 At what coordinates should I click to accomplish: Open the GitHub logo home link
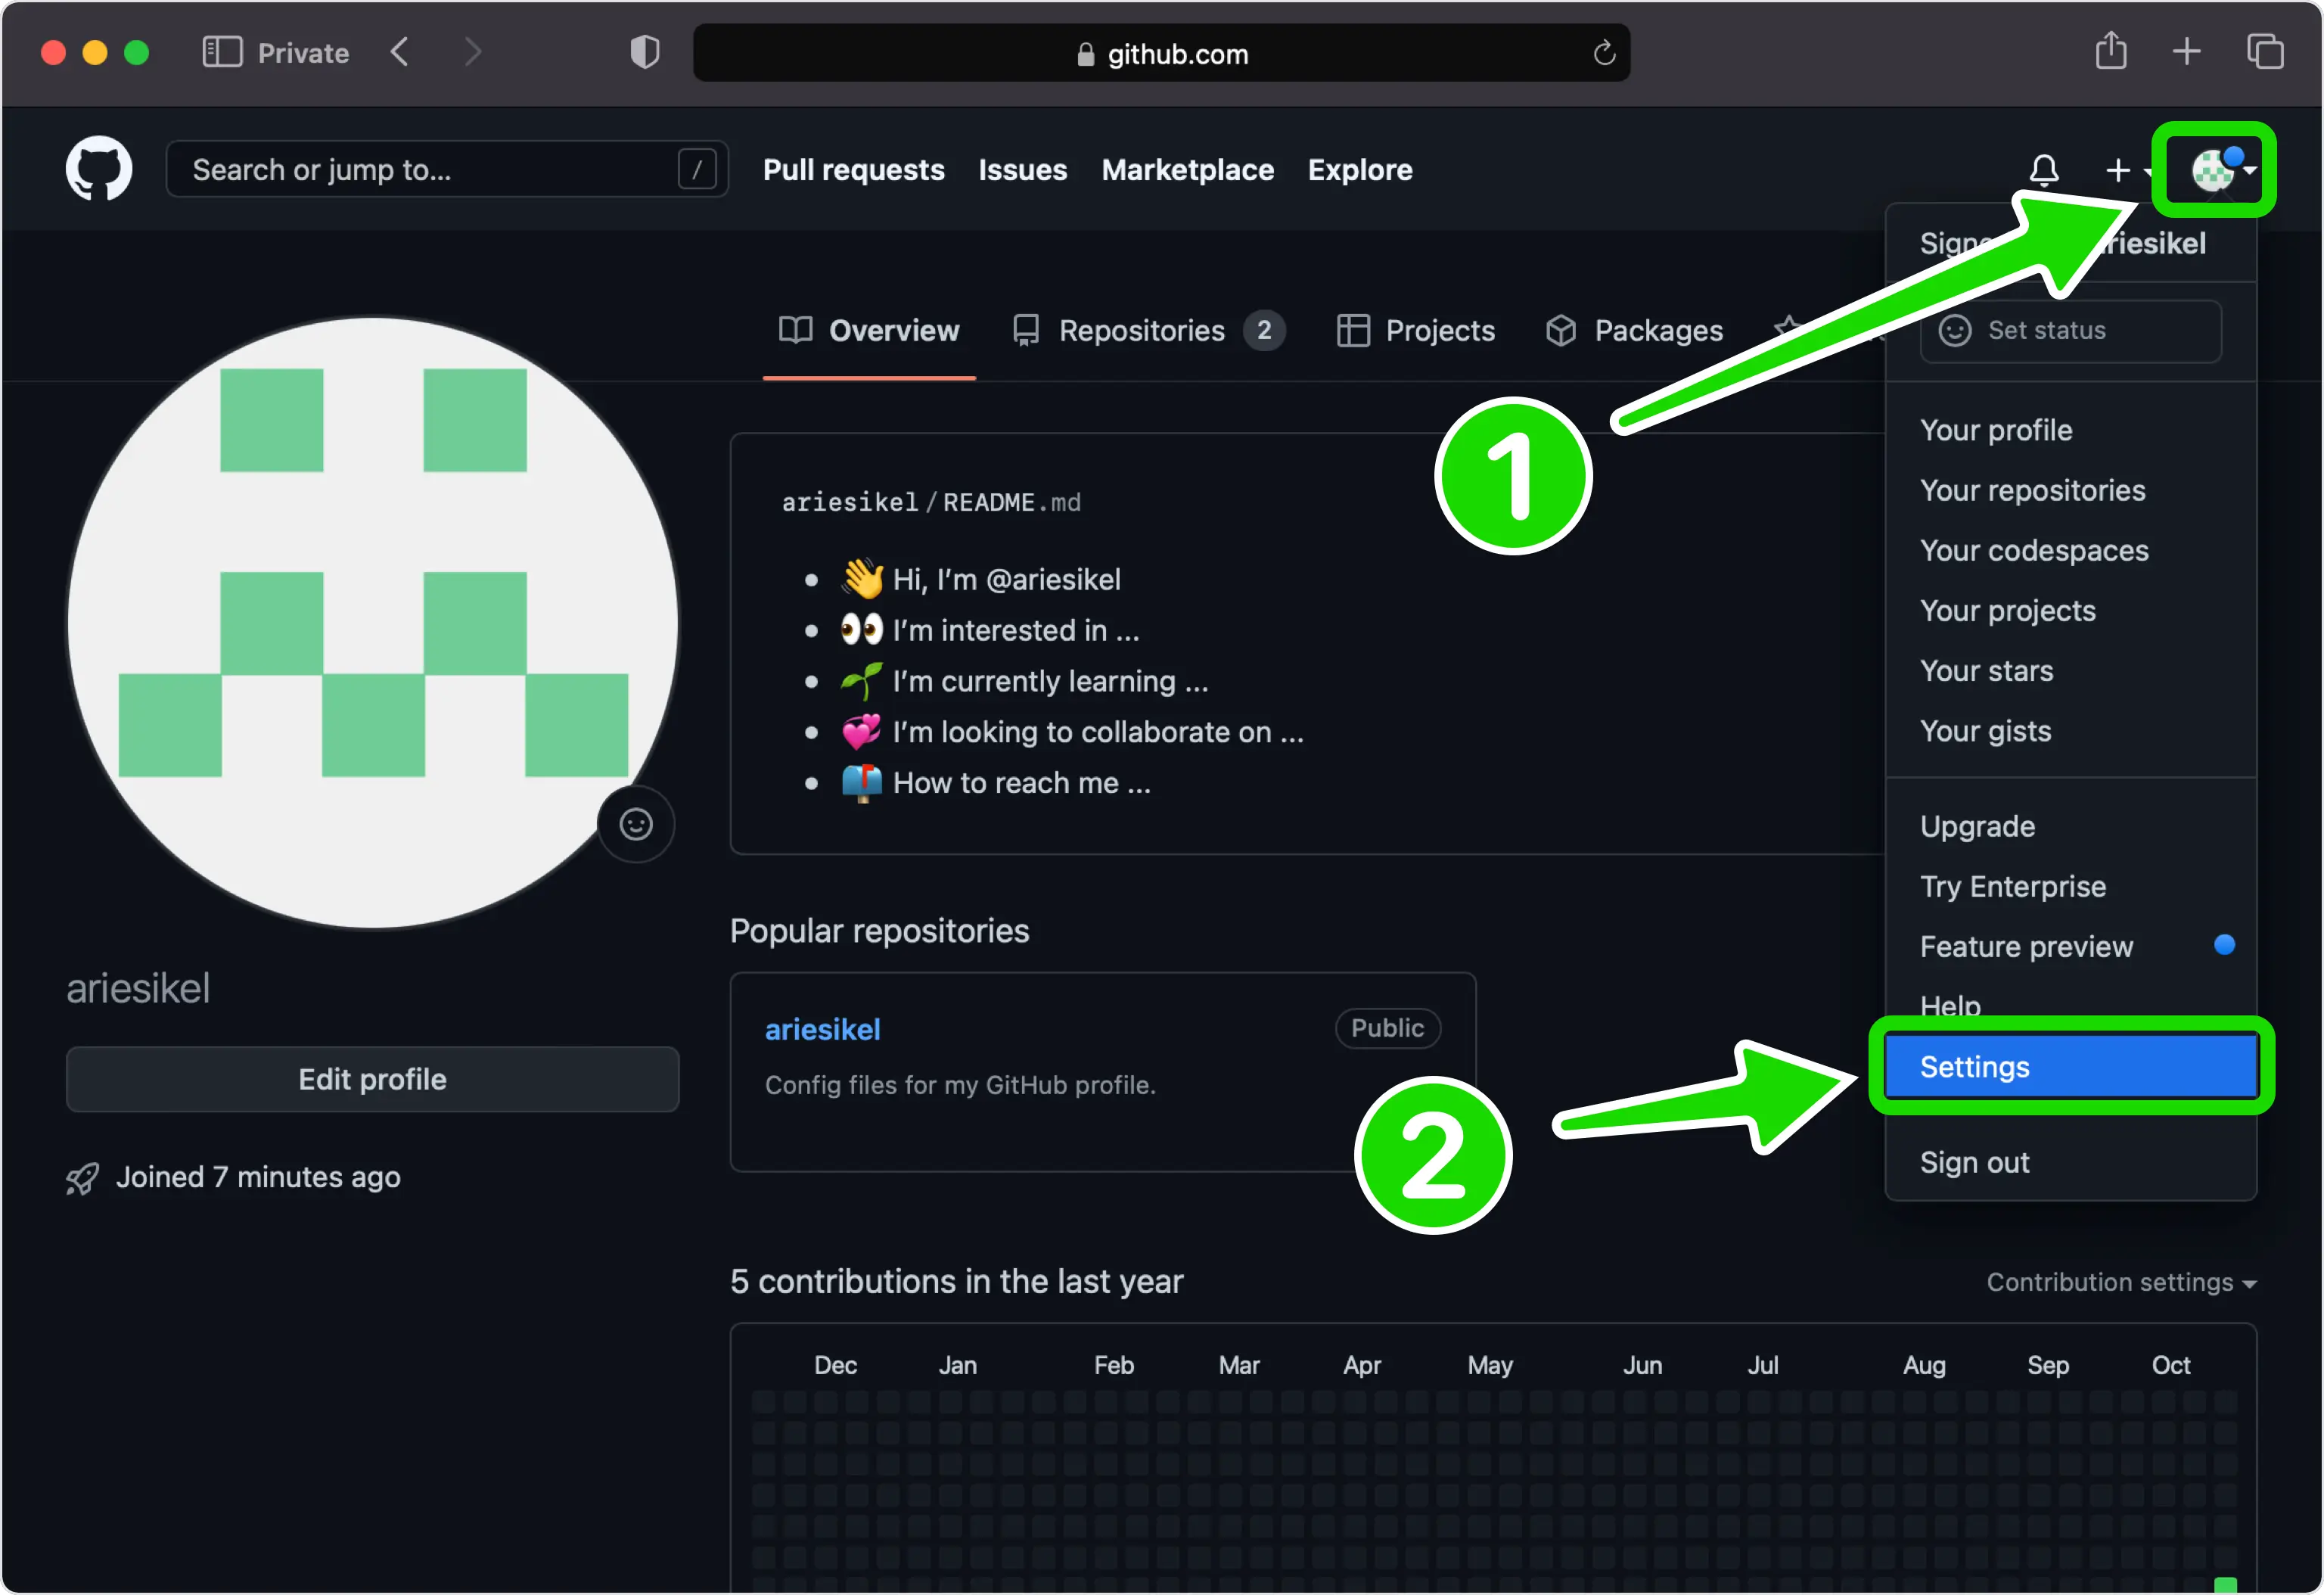click(99, 169)
